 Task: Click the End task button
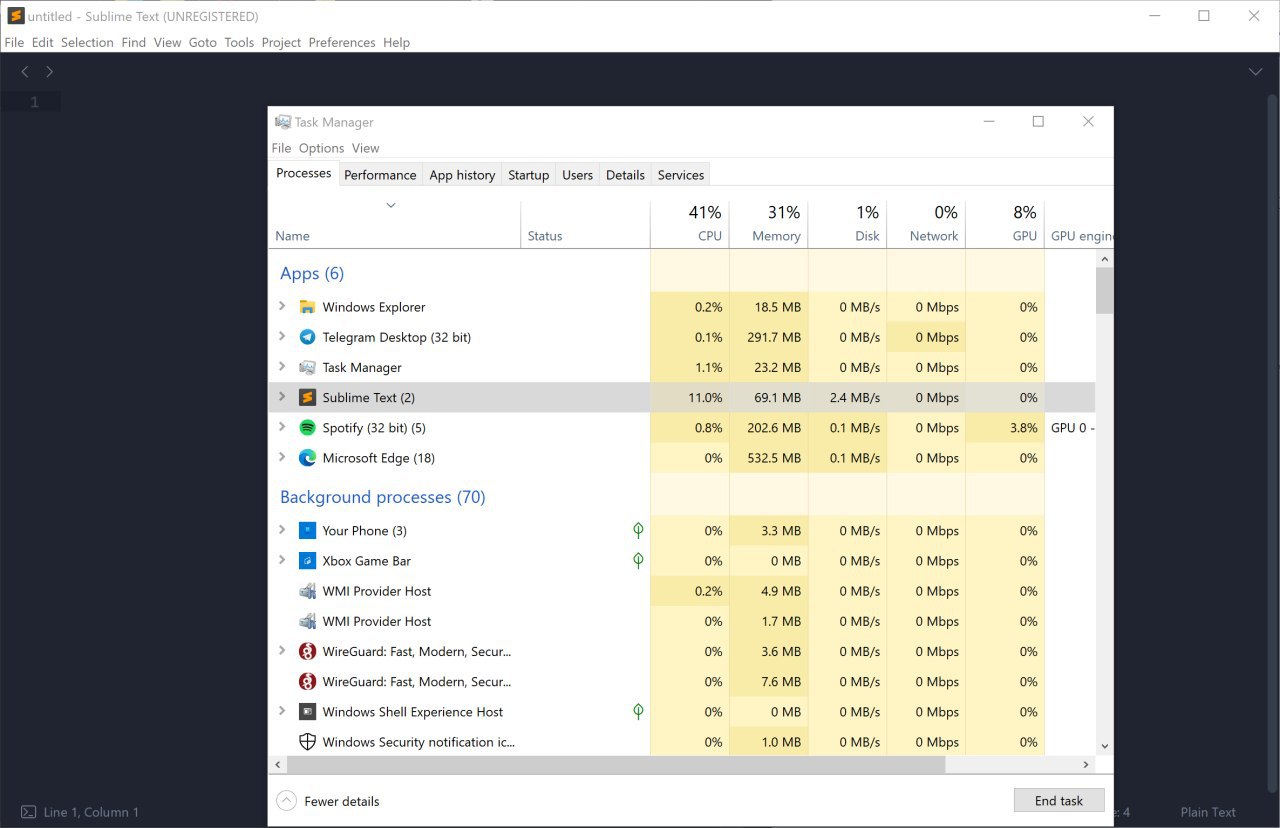pyautogui.click(x=1059, y=801)
